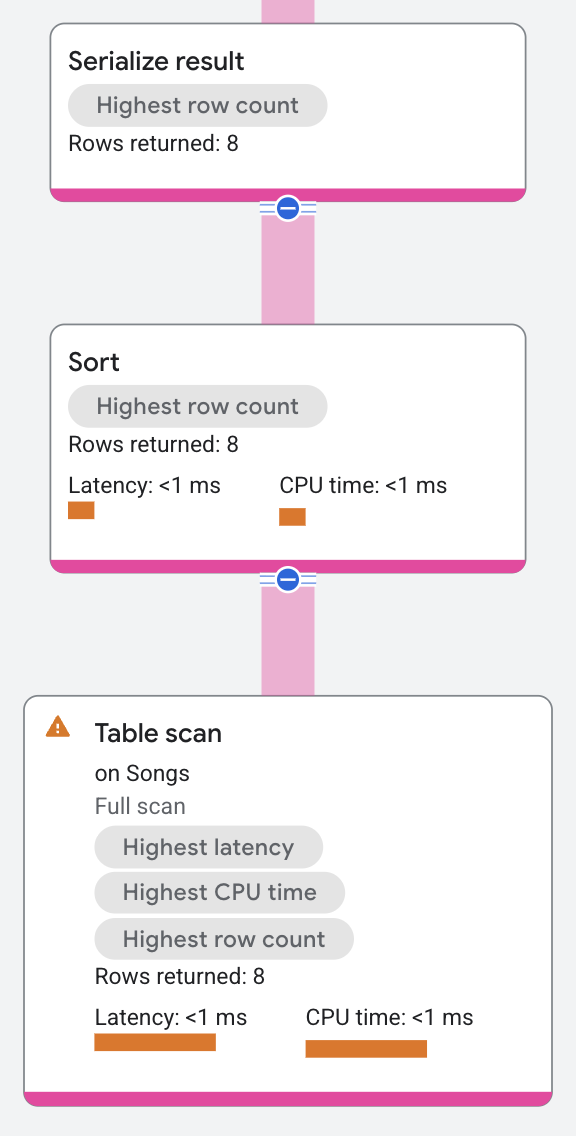Image resolution: width=576 pixels, height=1136 pixels.
Task: Select the Sort operator card
Action: tap(287, 447)
